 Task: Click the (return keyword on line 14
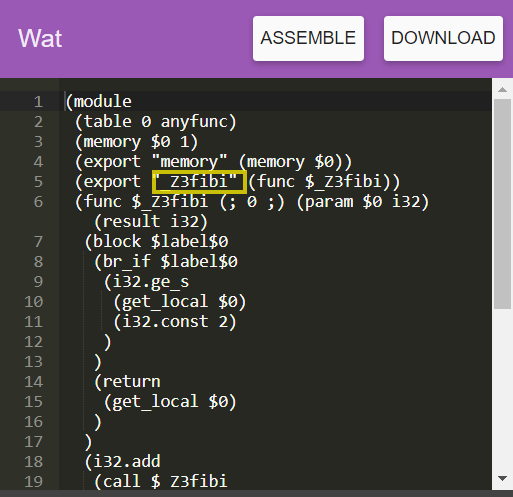pyautogui.click(x=127, y=382)
